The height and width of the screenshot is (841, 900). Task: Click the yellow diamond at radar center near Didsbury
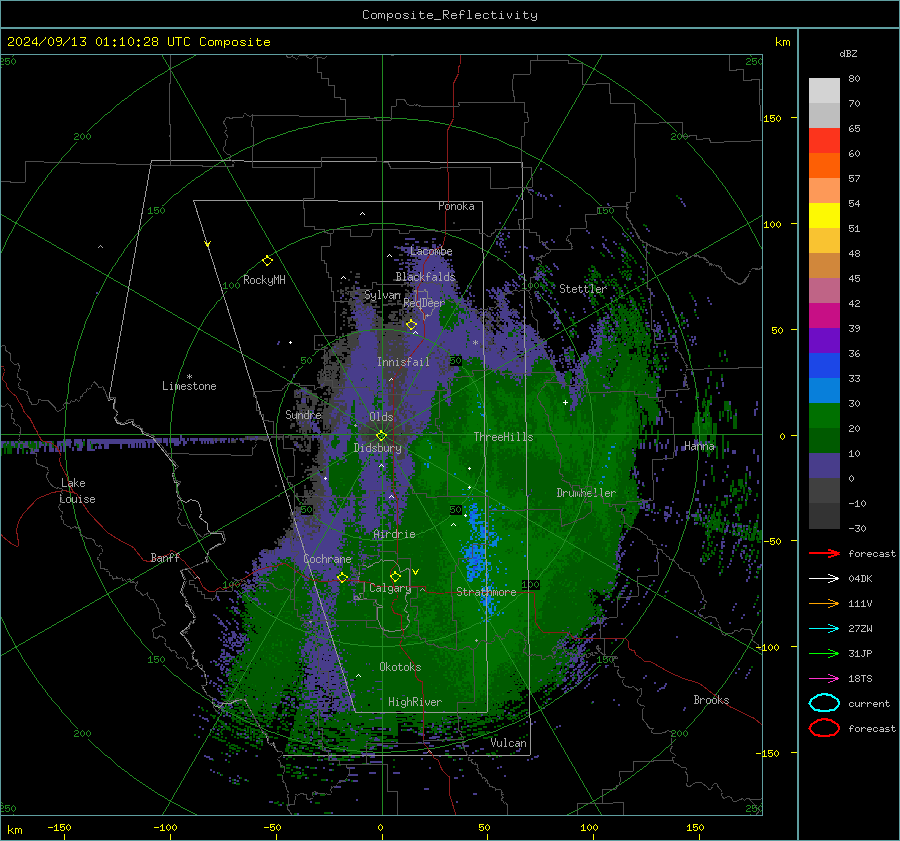tap(381, 436)
